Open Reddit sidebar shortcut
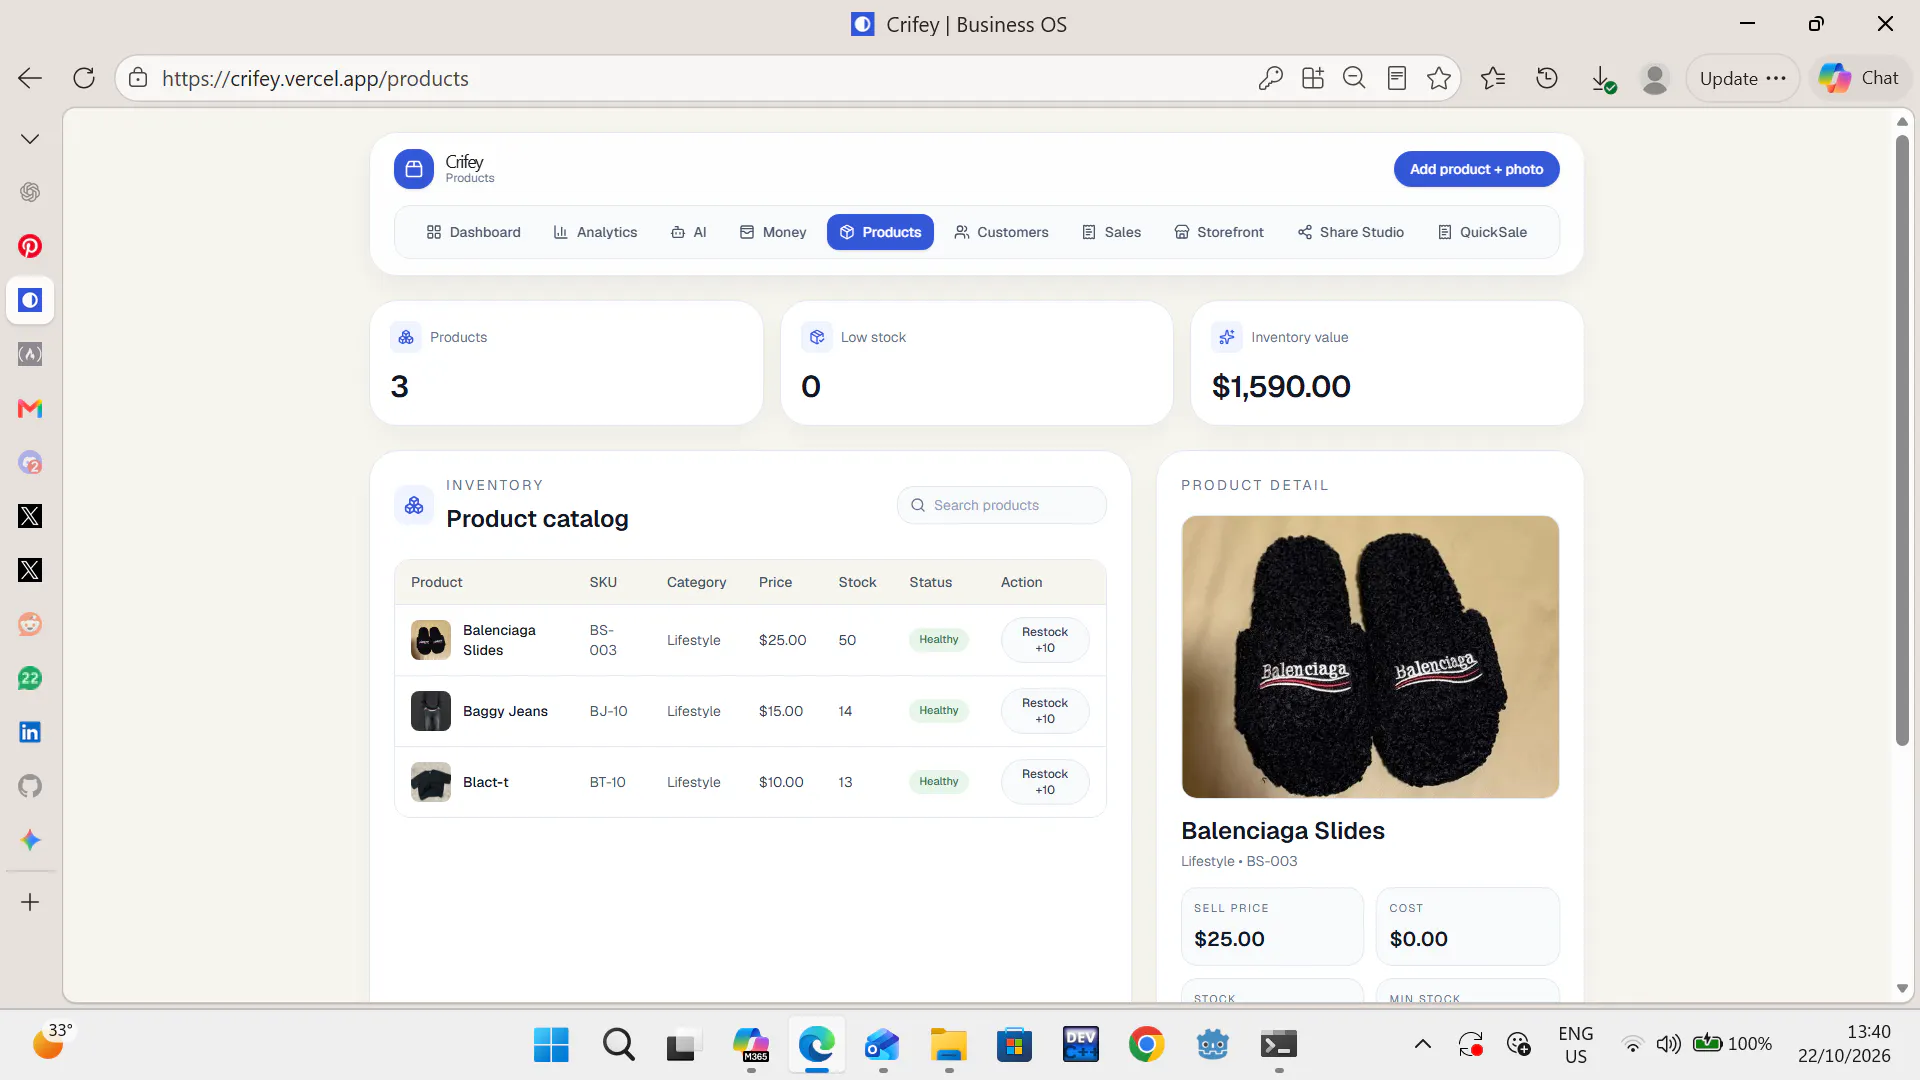The height and width of the screenshot is (1080, 1920). [30, 624]
